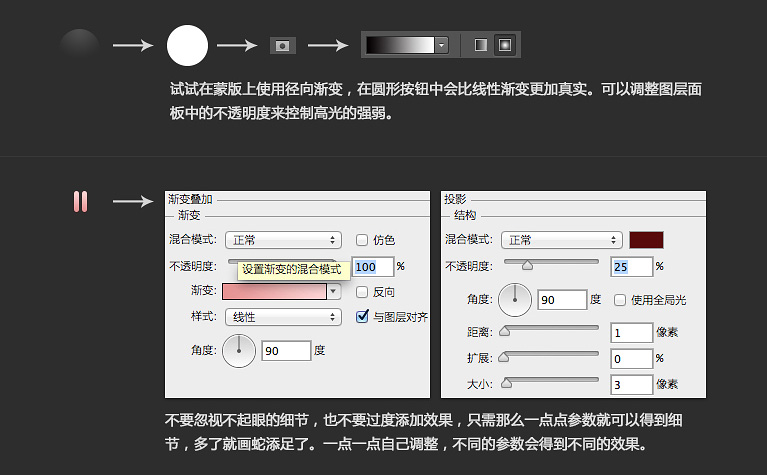Click gradient overlay angle field 90
767x475 pixels.
tap(286, 351)
